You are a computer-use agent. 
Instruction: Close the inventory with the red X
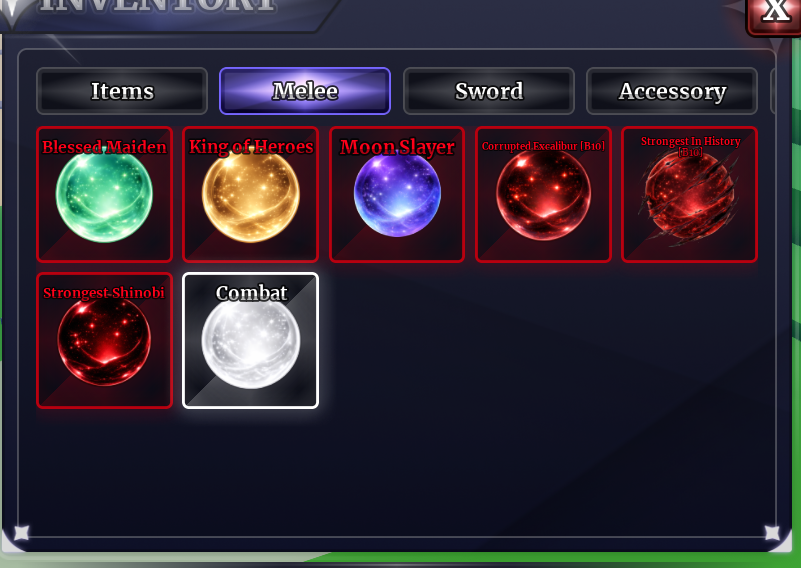tap(774, 14)
